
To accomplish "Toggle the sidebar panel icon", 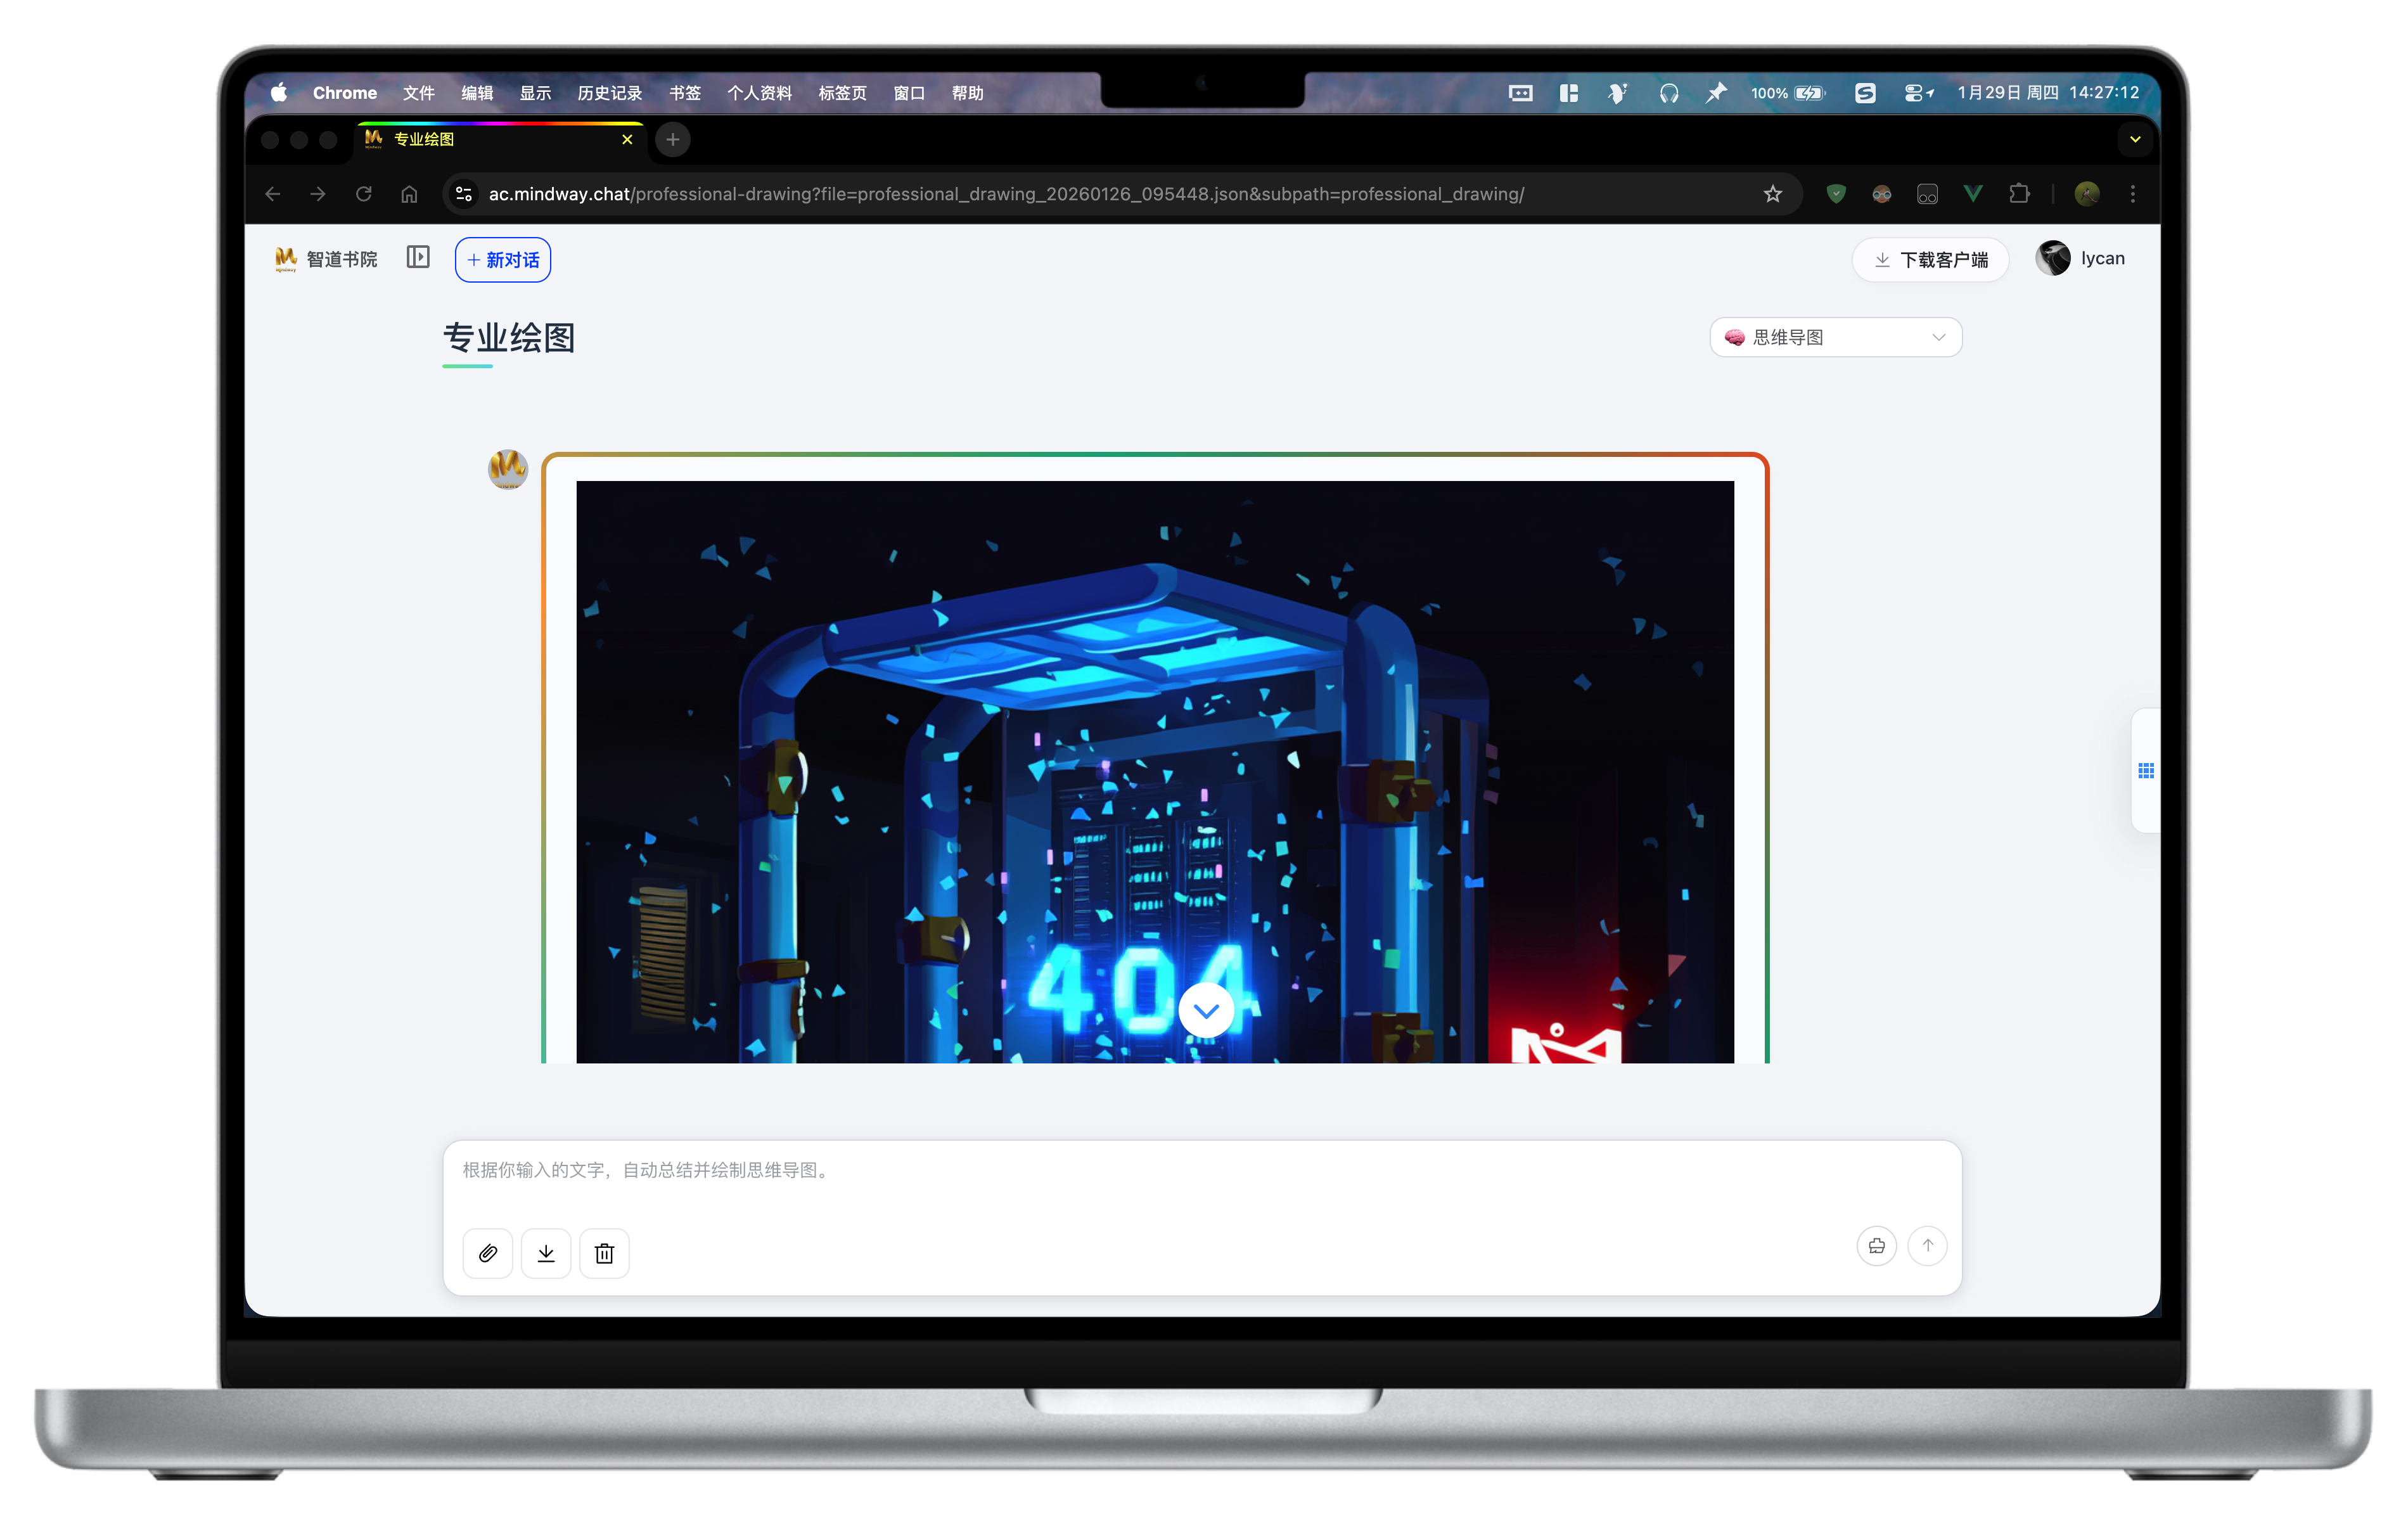I will (418, 258).
